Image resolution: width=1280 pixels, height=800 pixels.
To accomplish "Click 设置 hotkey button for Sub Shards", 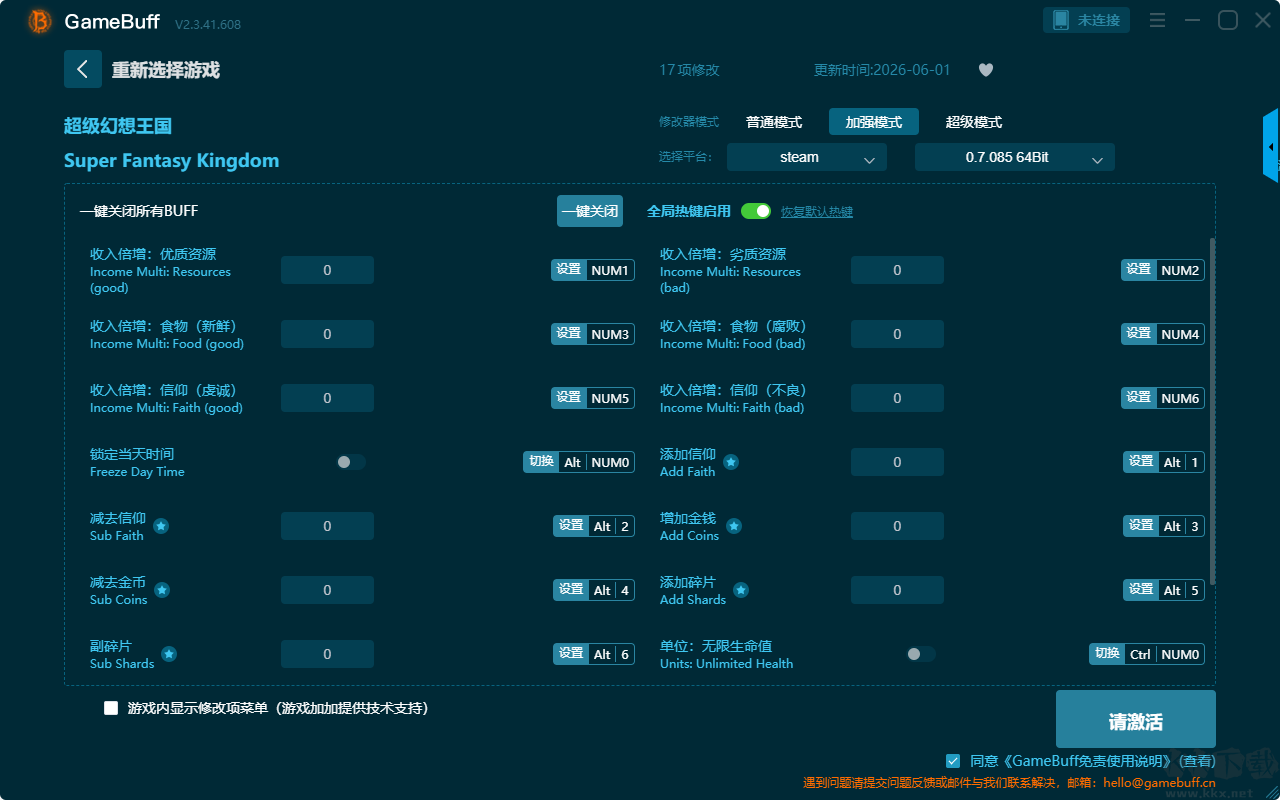I will (571, 654).
